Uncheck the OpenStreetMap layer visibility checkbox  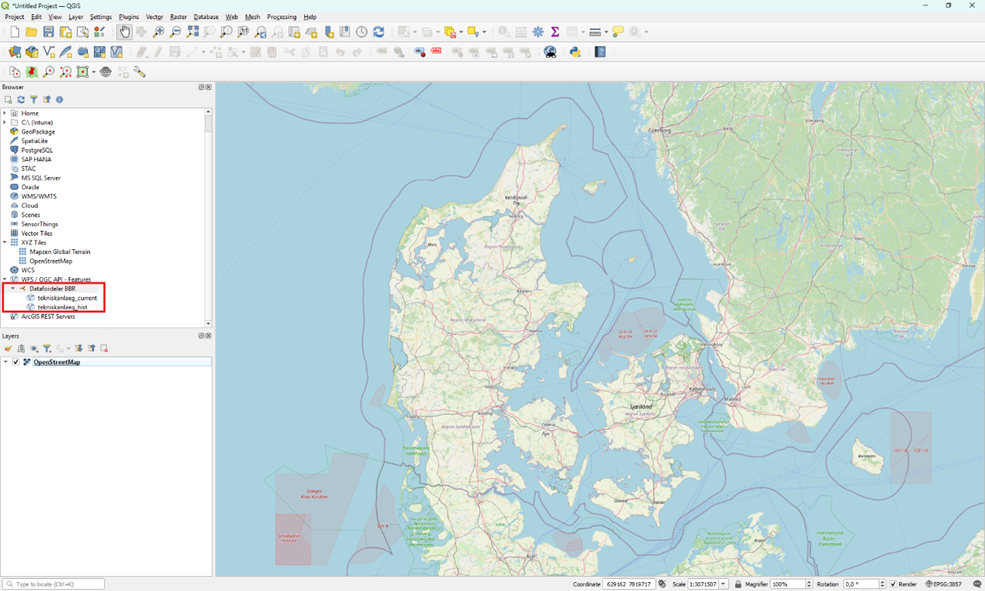[16, 362]
